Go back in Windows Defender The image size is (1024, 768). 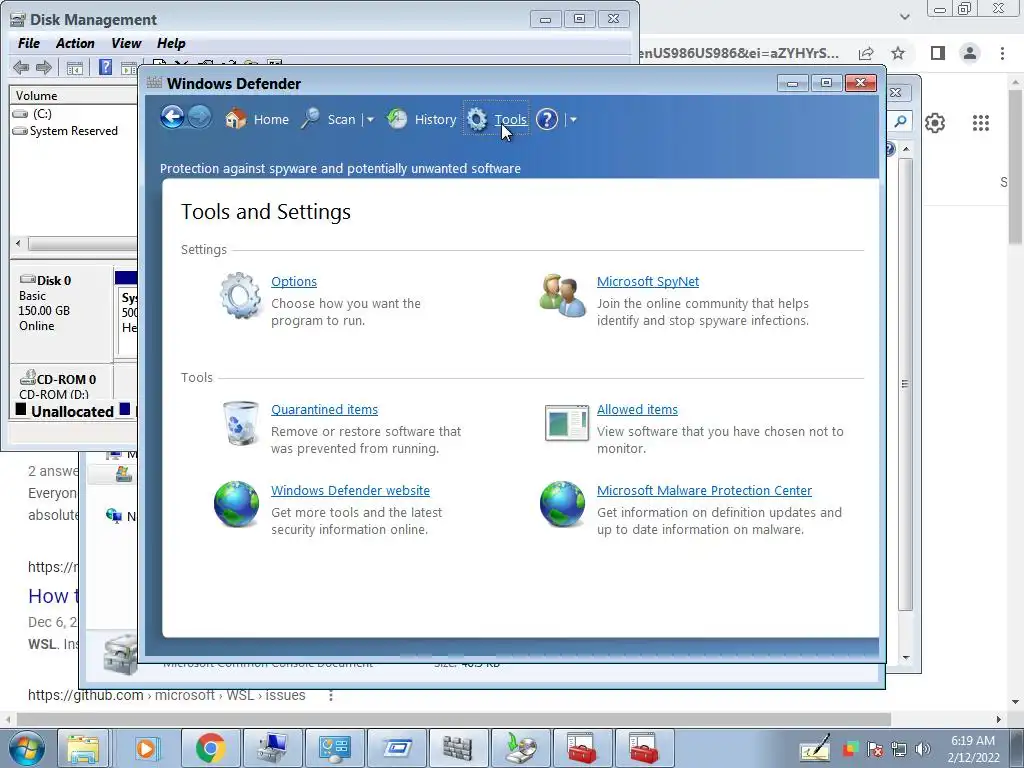(x=172, y=118)
